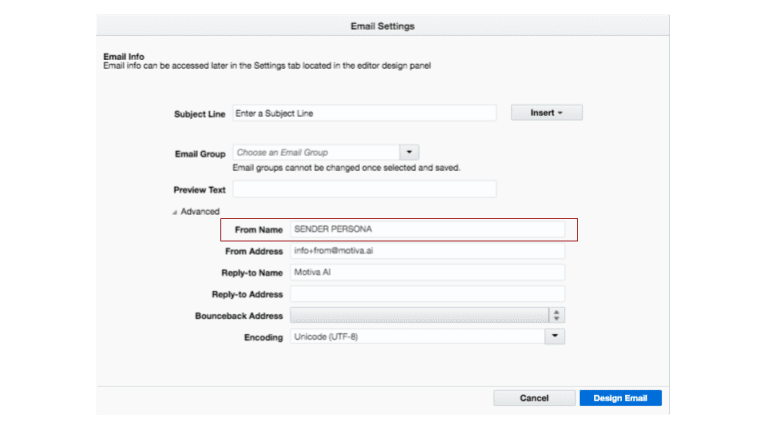Click the Bounceback Address select box
Screen dimensions: 768x430
418,315
